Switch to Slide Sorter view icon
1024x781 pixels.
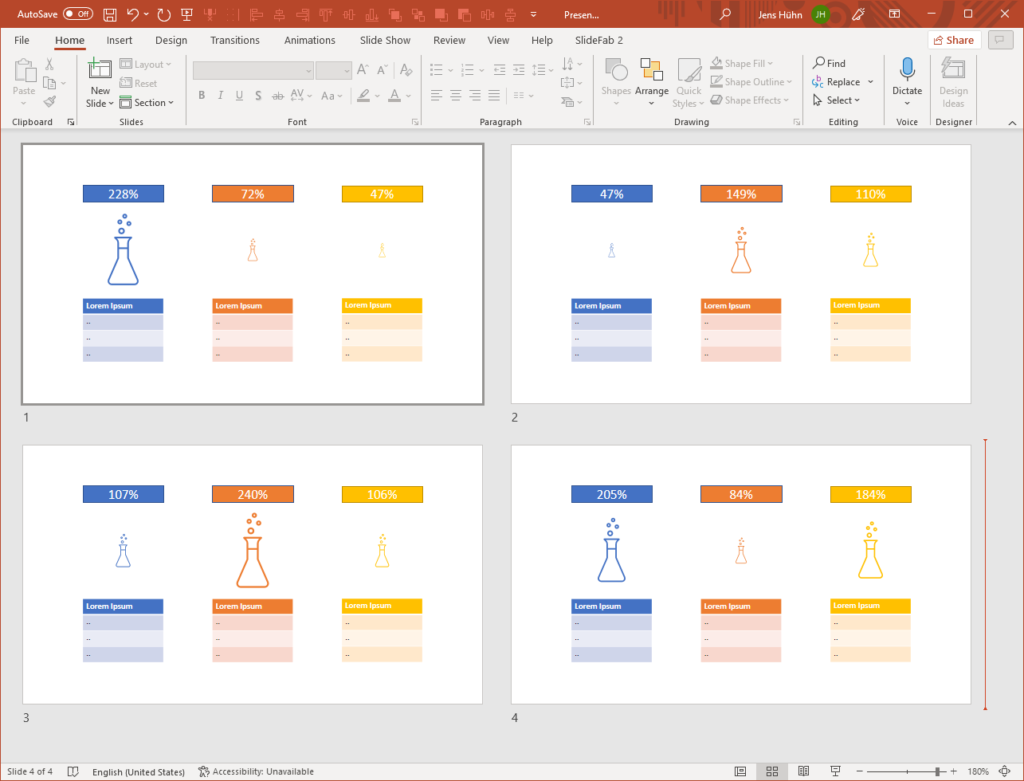click(x=772, y=771)
